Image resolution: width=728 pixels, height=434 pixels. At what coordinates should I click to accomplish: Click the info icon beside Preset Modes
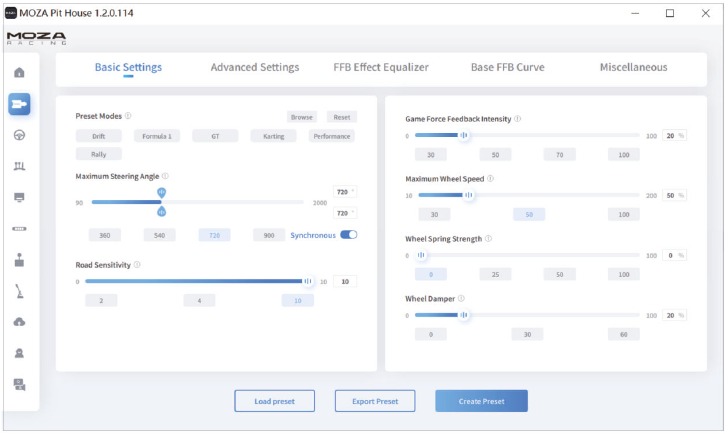pyautogui.click(x=128, y=116)
